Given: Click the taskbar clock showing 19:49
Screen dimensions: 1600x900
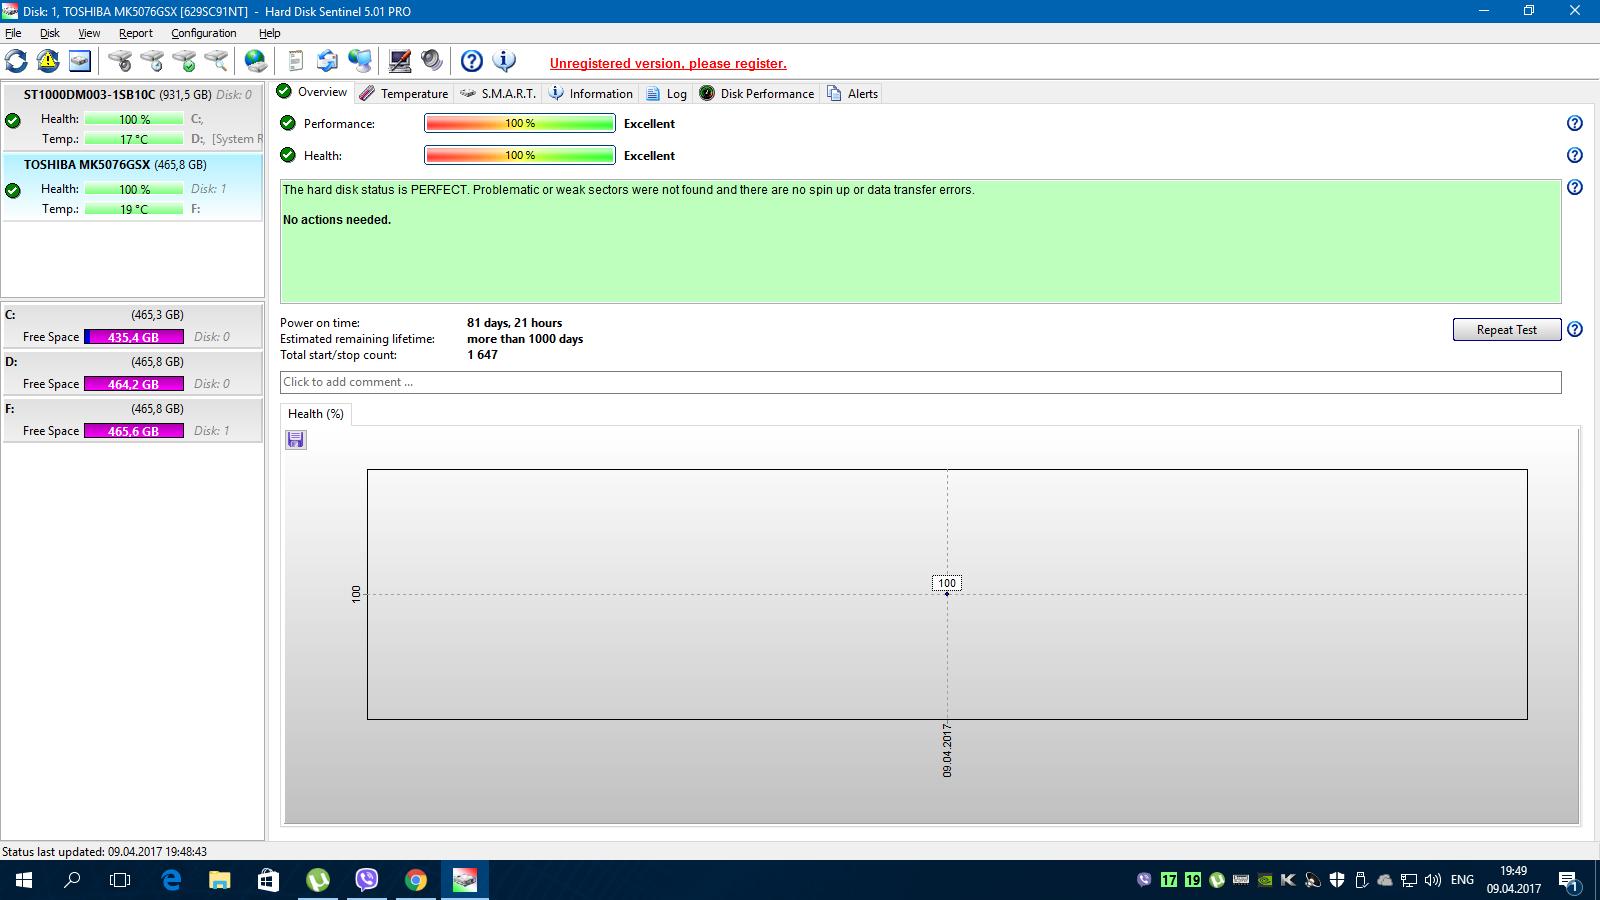Looking at the screenshot, I should [x=1514, y=880].
